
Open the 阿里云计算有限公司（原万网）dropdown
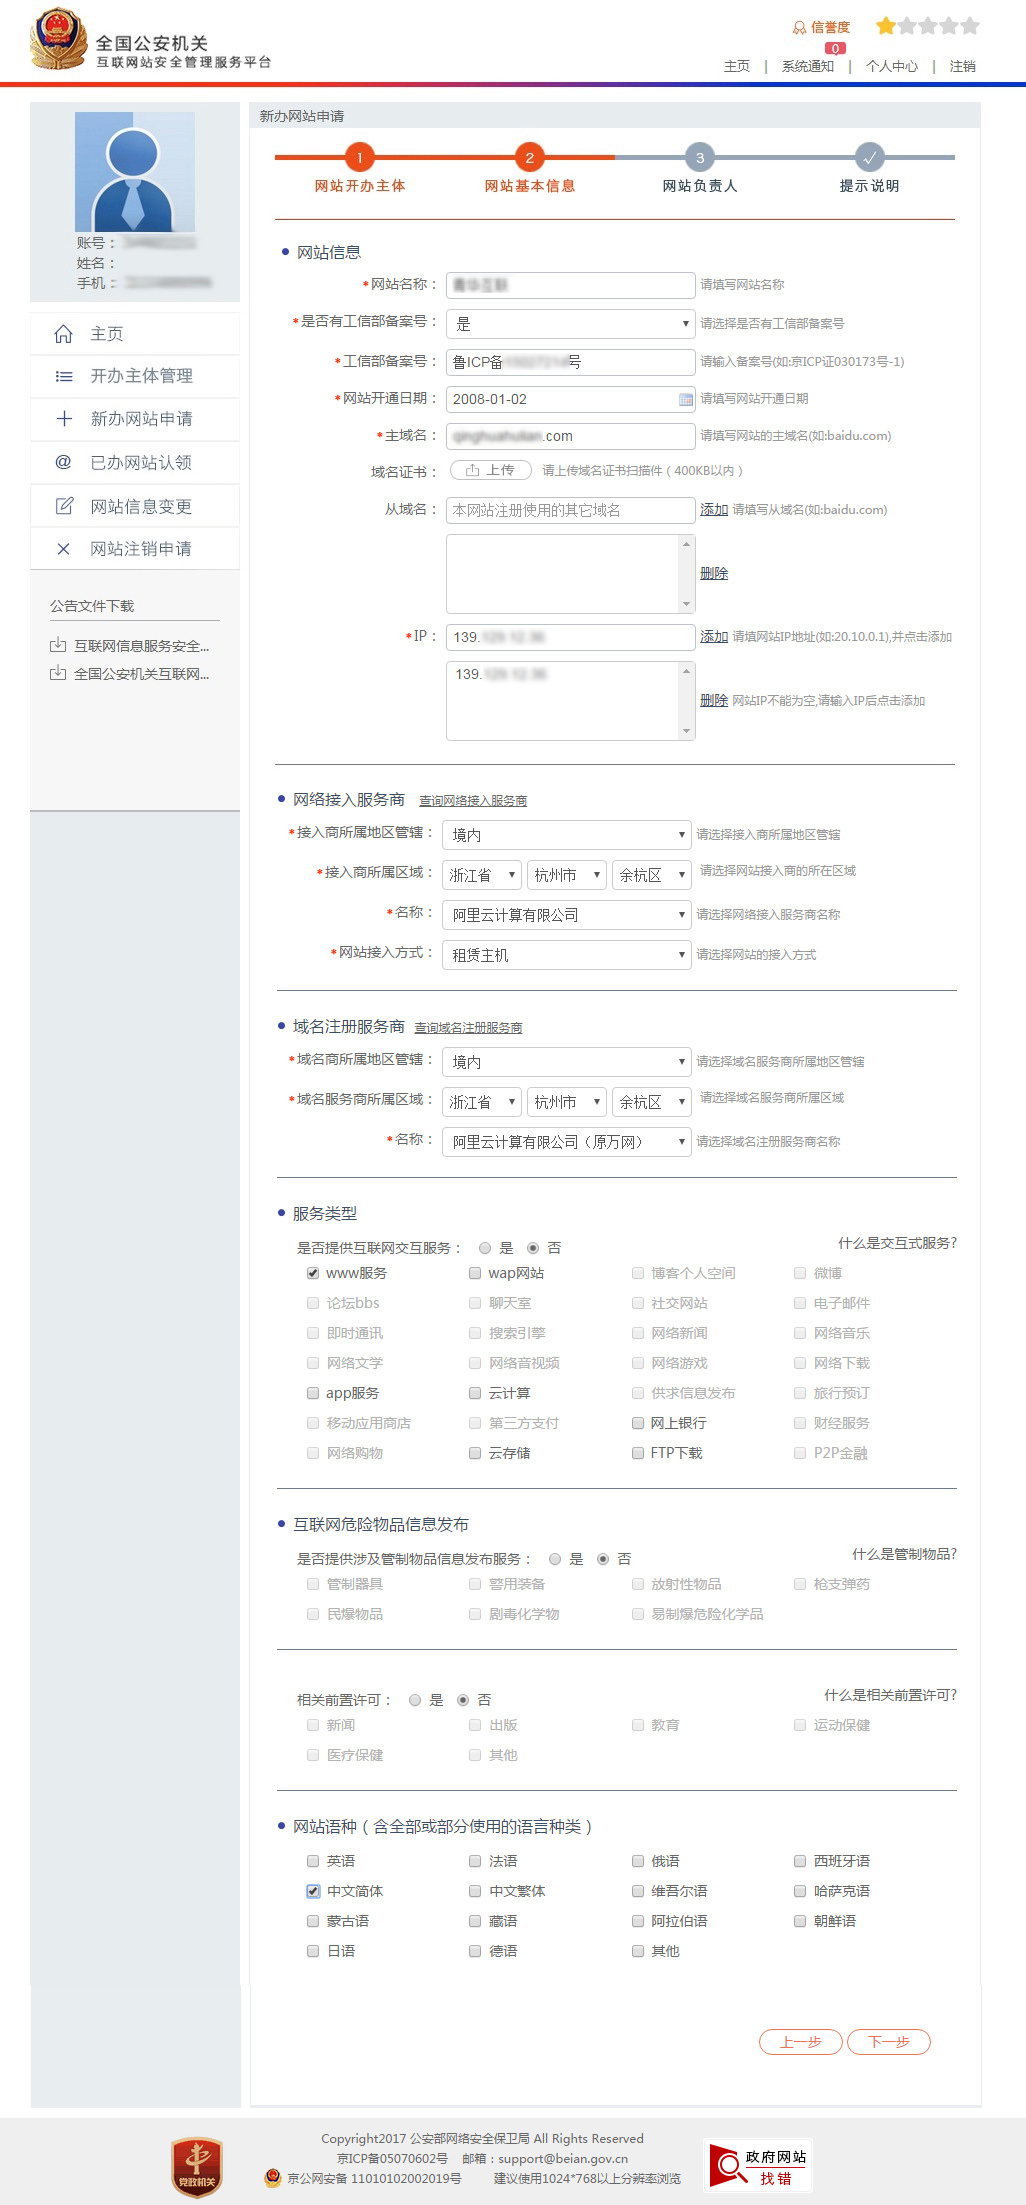(566, 1142)
